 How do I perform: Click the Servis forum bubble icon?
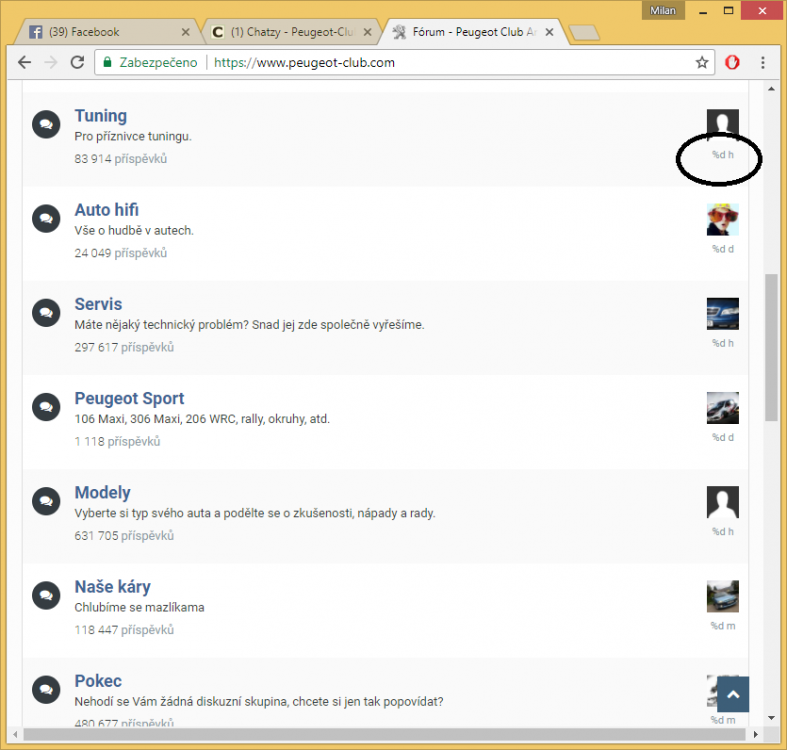pos(46,313)
